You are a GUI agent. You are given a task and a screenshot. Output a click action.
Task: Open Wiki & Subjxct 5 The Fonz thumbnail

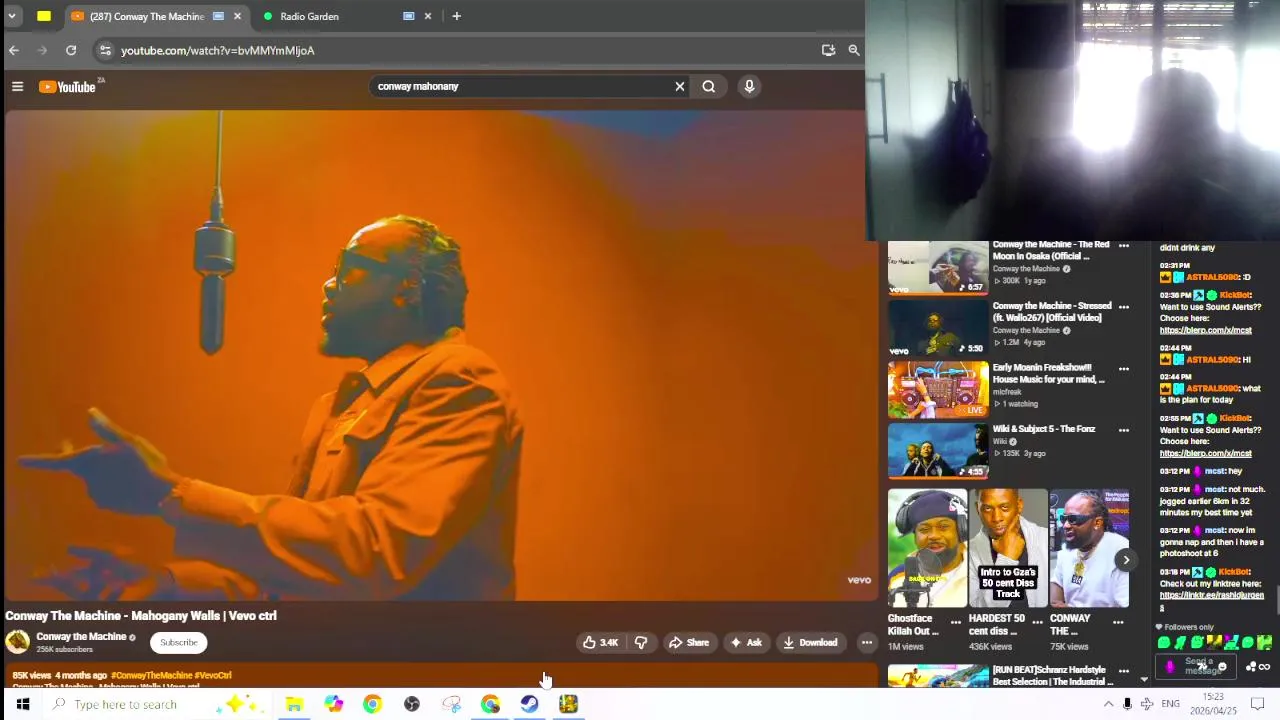(x=938, y=451)
